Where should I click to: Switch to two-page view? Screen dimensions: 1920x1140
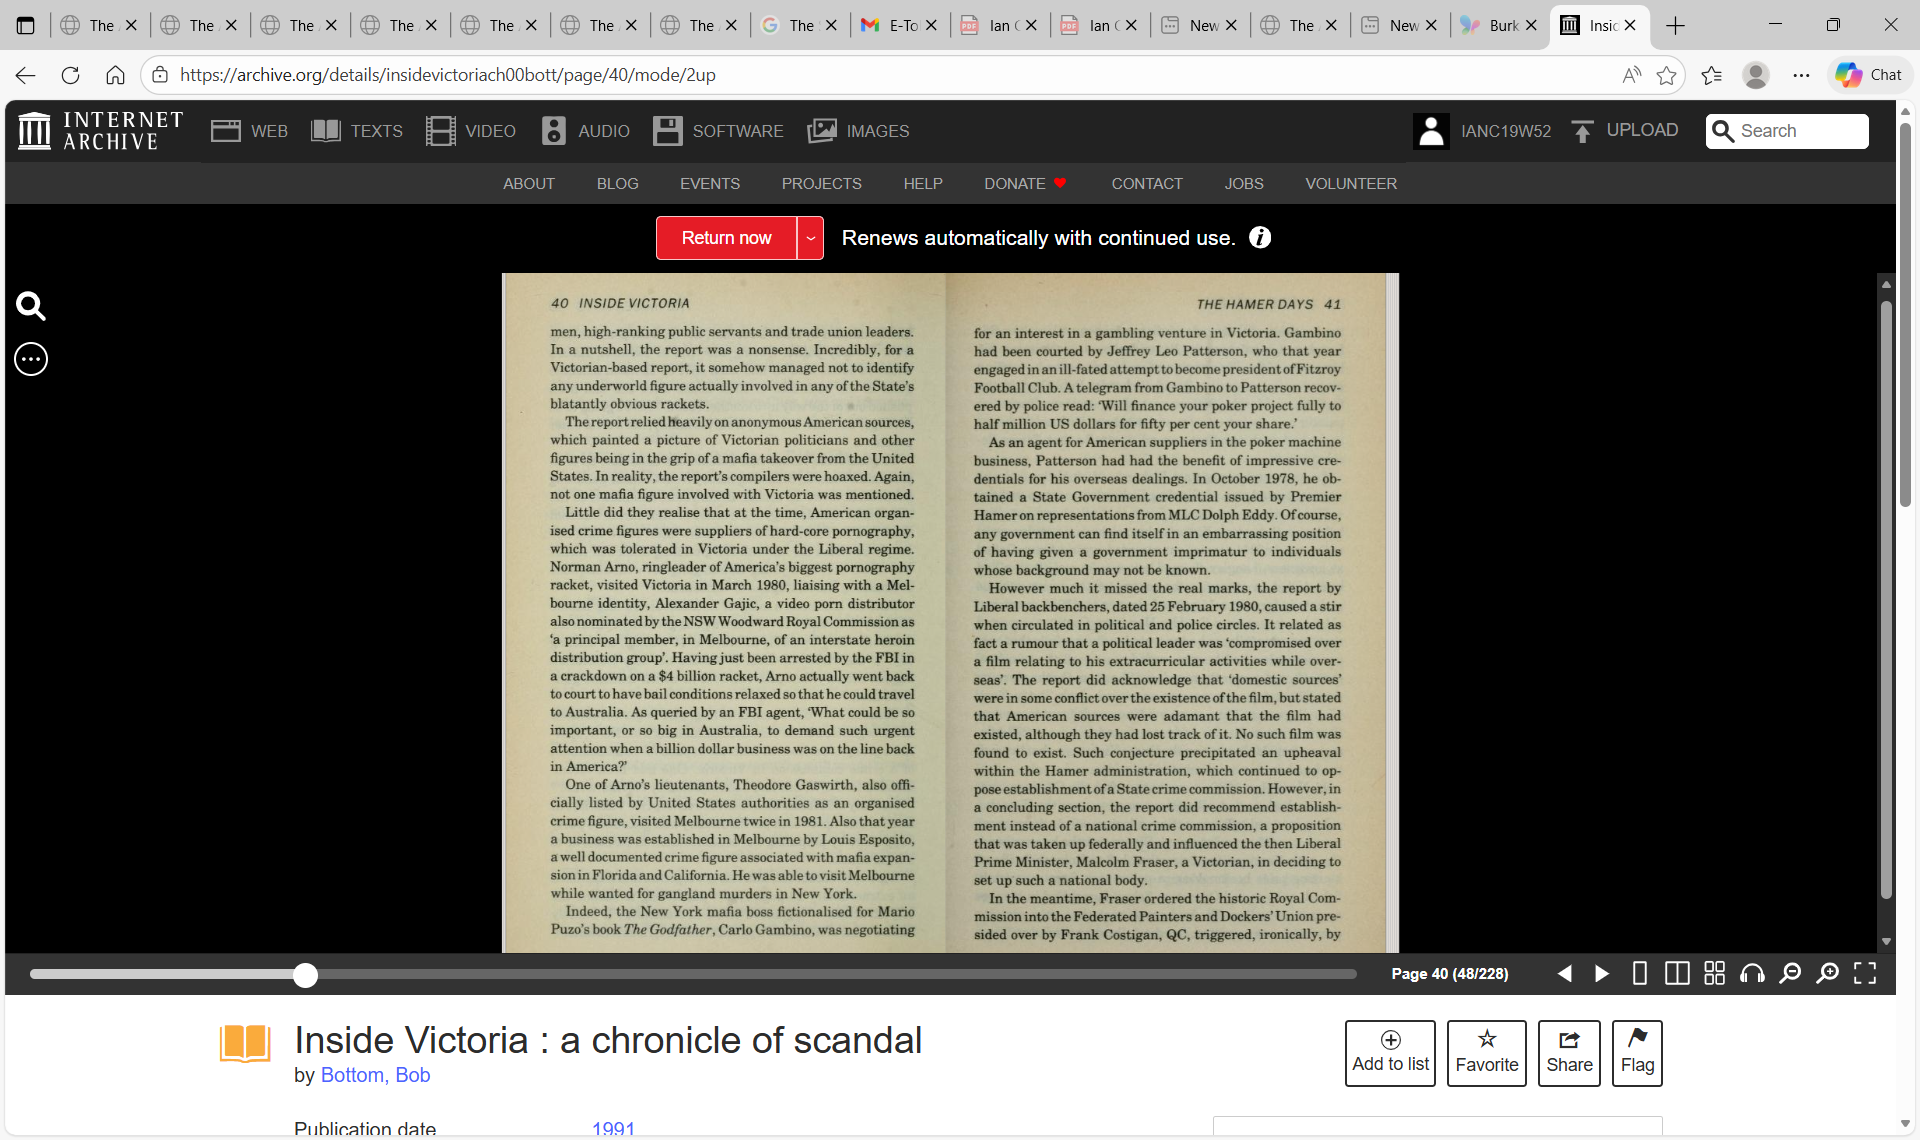coord(1677,974)
